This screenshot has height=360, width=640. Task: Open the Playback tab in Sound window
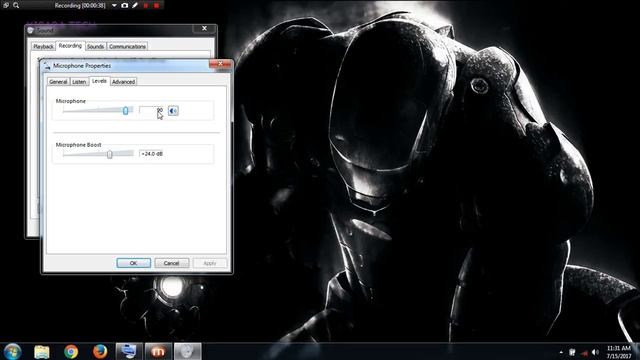[x=43, y=47]
